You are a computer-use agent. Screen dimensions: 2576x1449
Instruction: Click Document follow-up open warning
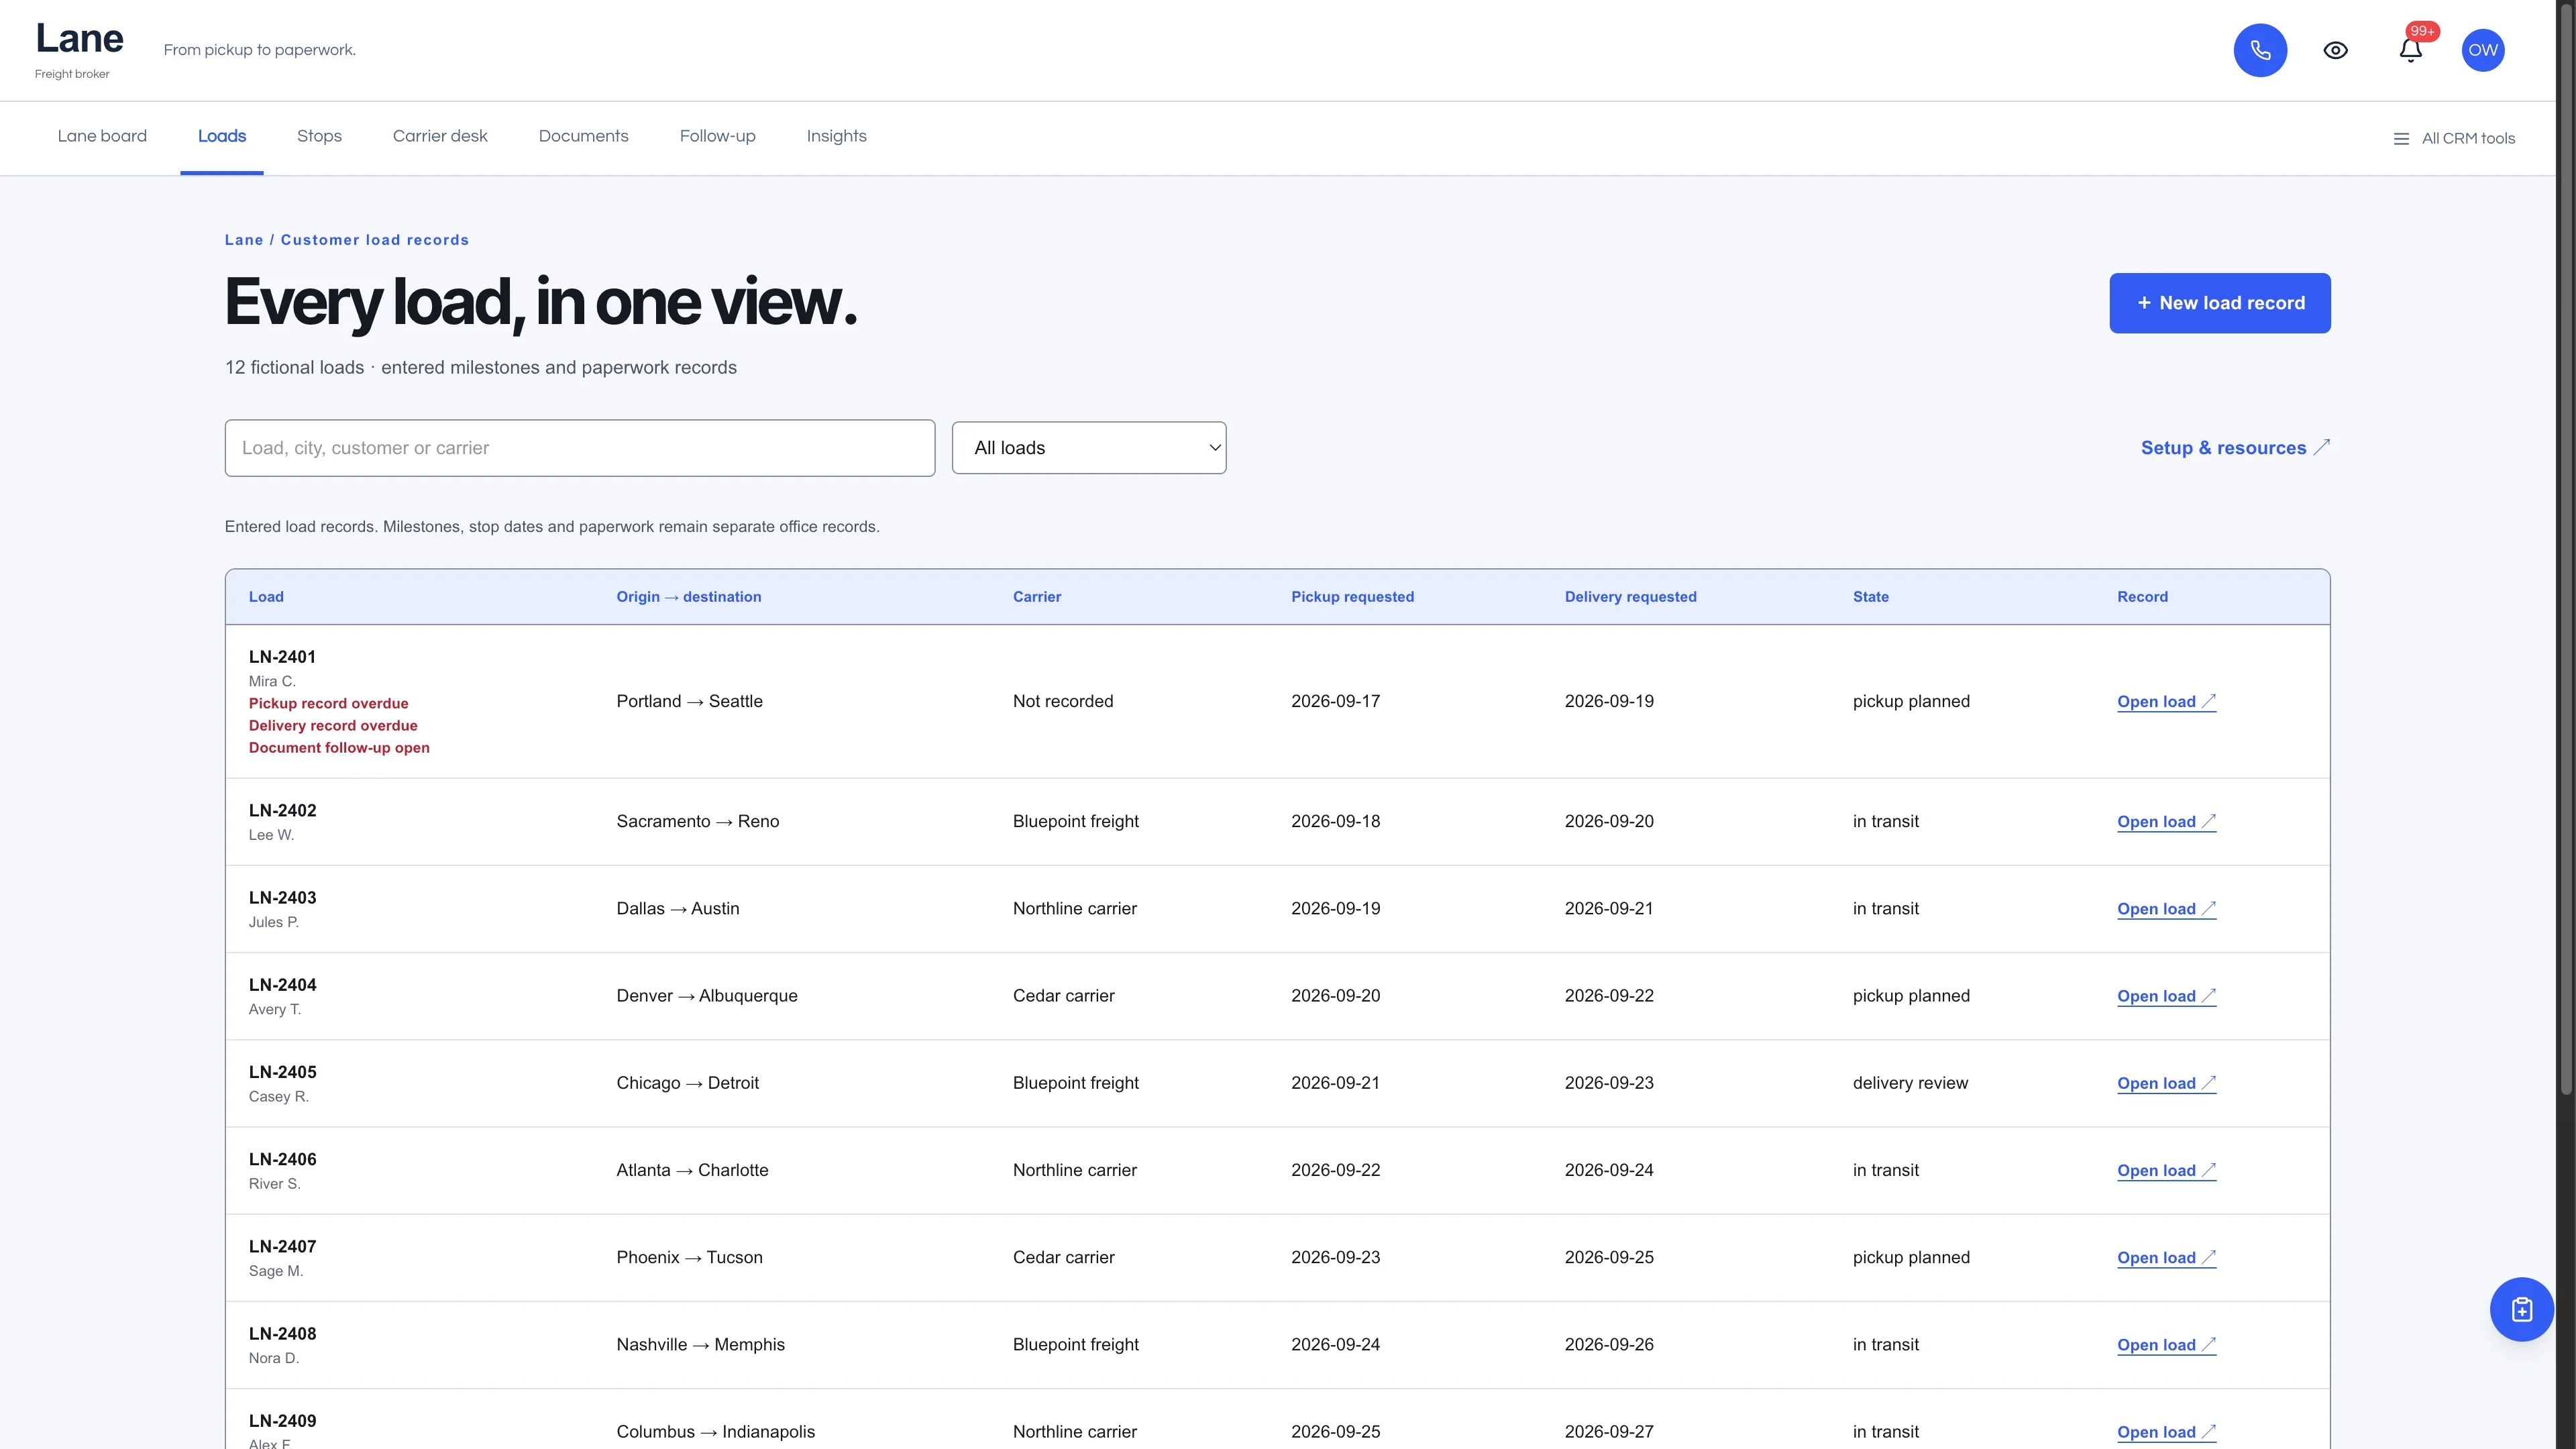coord(339,748)
